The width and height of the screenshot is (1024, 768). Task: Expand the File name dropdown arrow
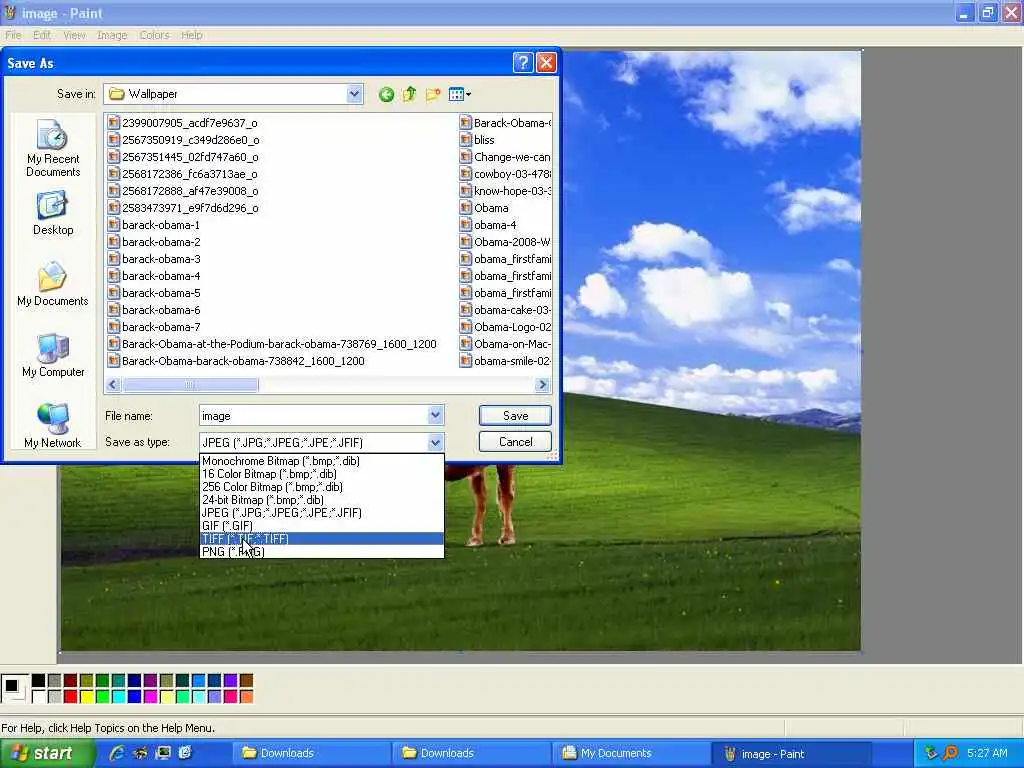(x=436, y=415)
